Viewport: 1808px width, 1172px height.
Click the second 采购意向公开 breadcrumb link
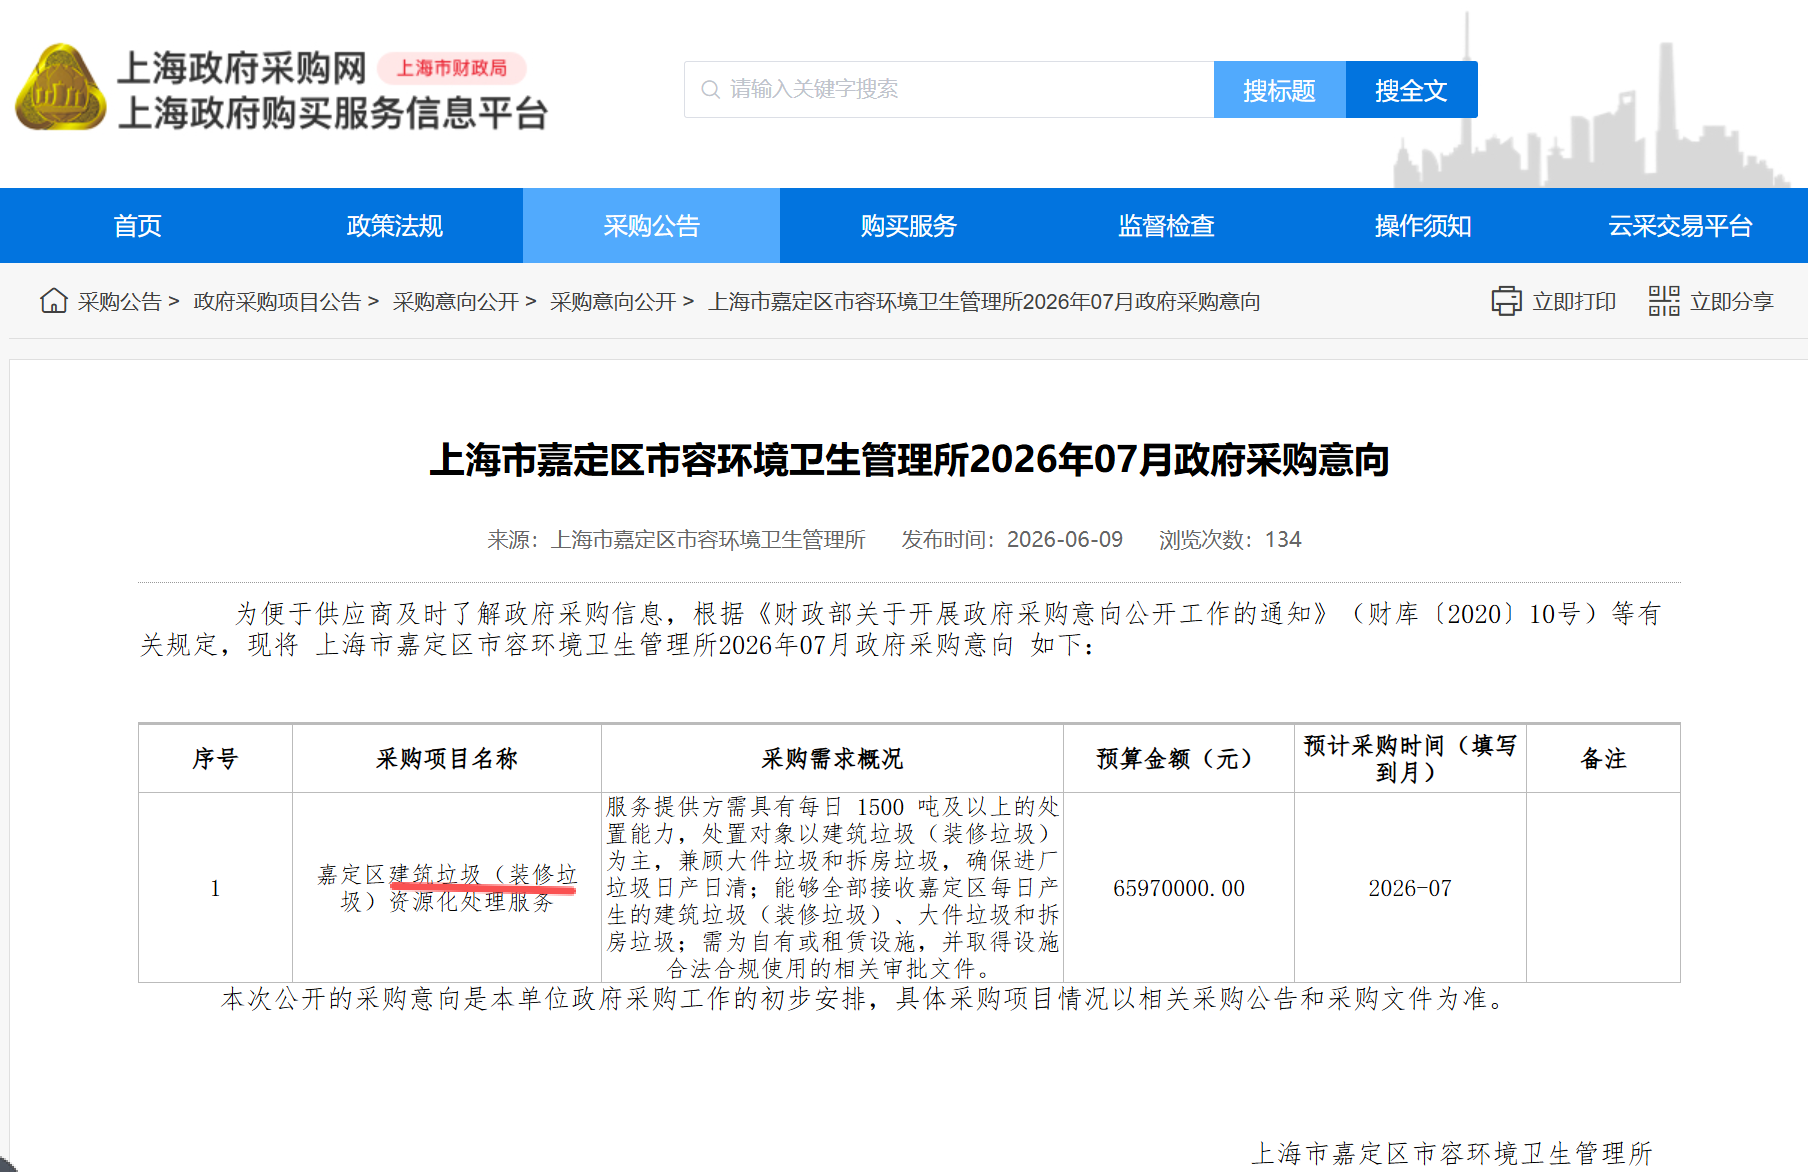(613, 302)
